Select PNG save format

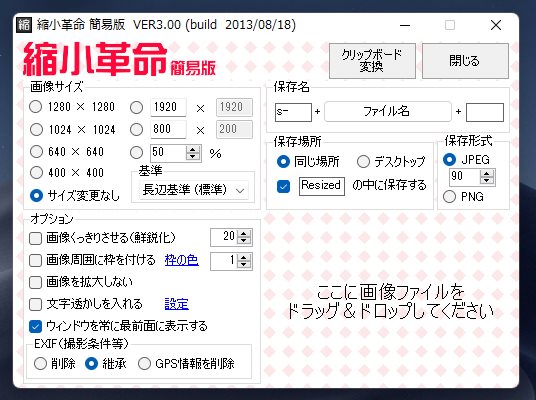449,196
